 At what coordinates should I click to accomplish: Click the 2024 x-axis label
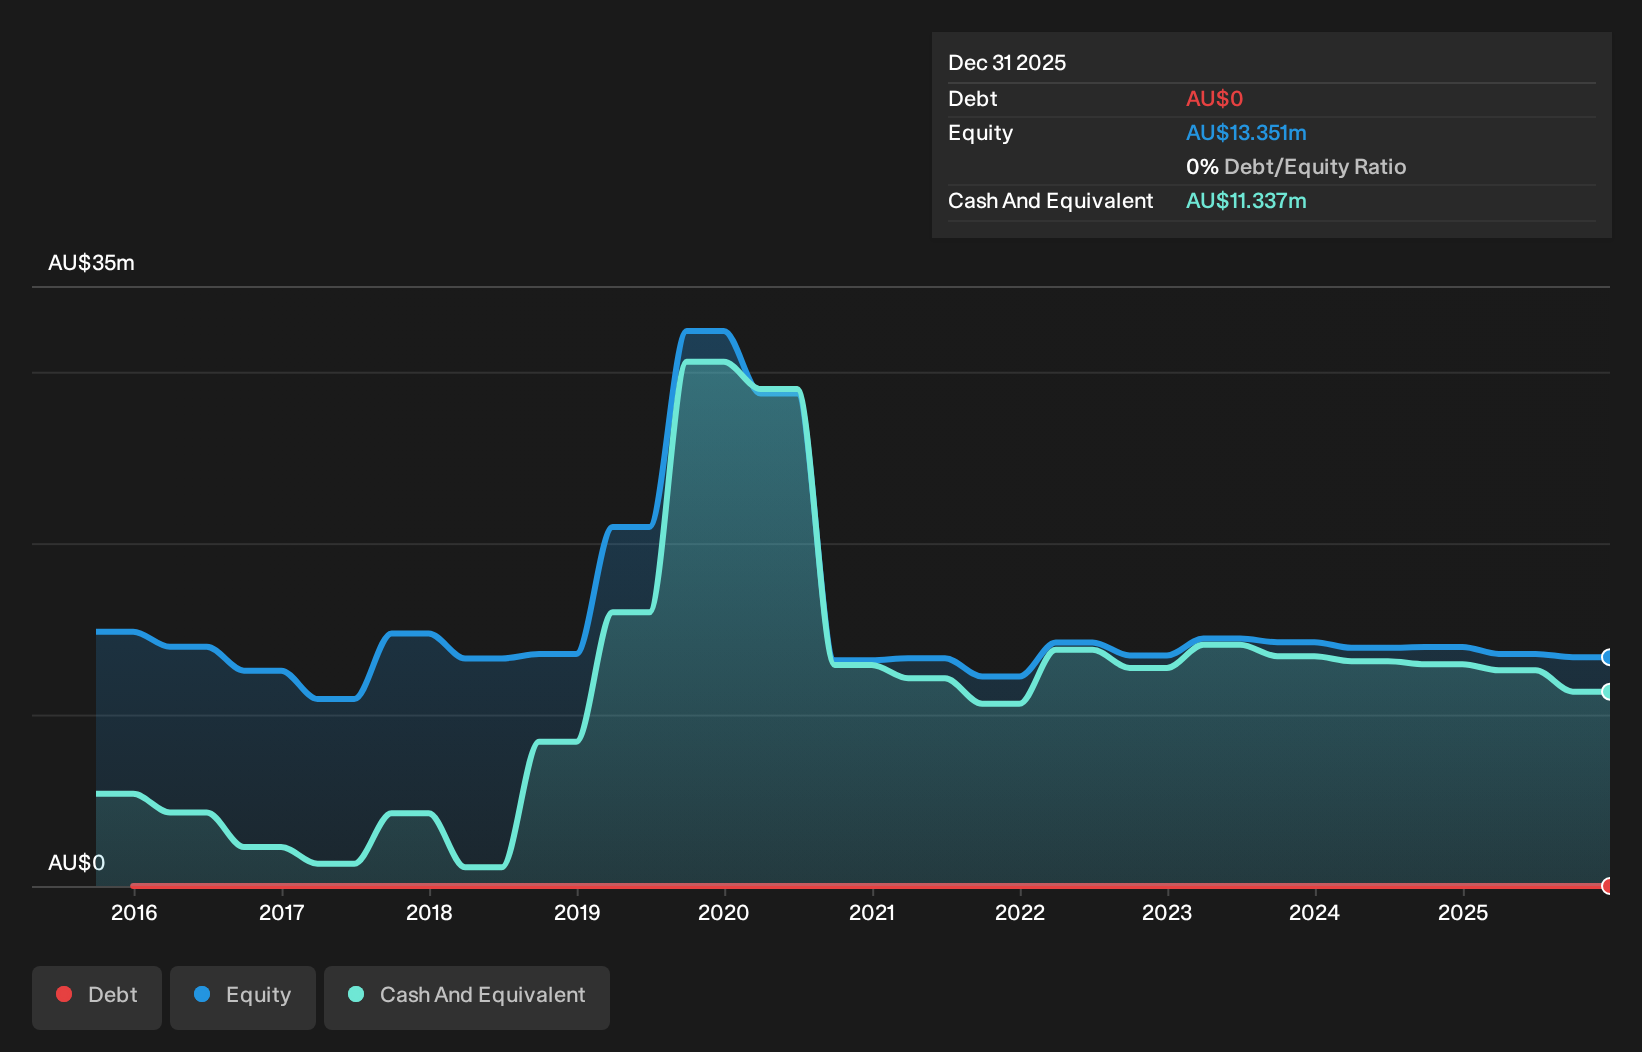tap(1315, 913)
